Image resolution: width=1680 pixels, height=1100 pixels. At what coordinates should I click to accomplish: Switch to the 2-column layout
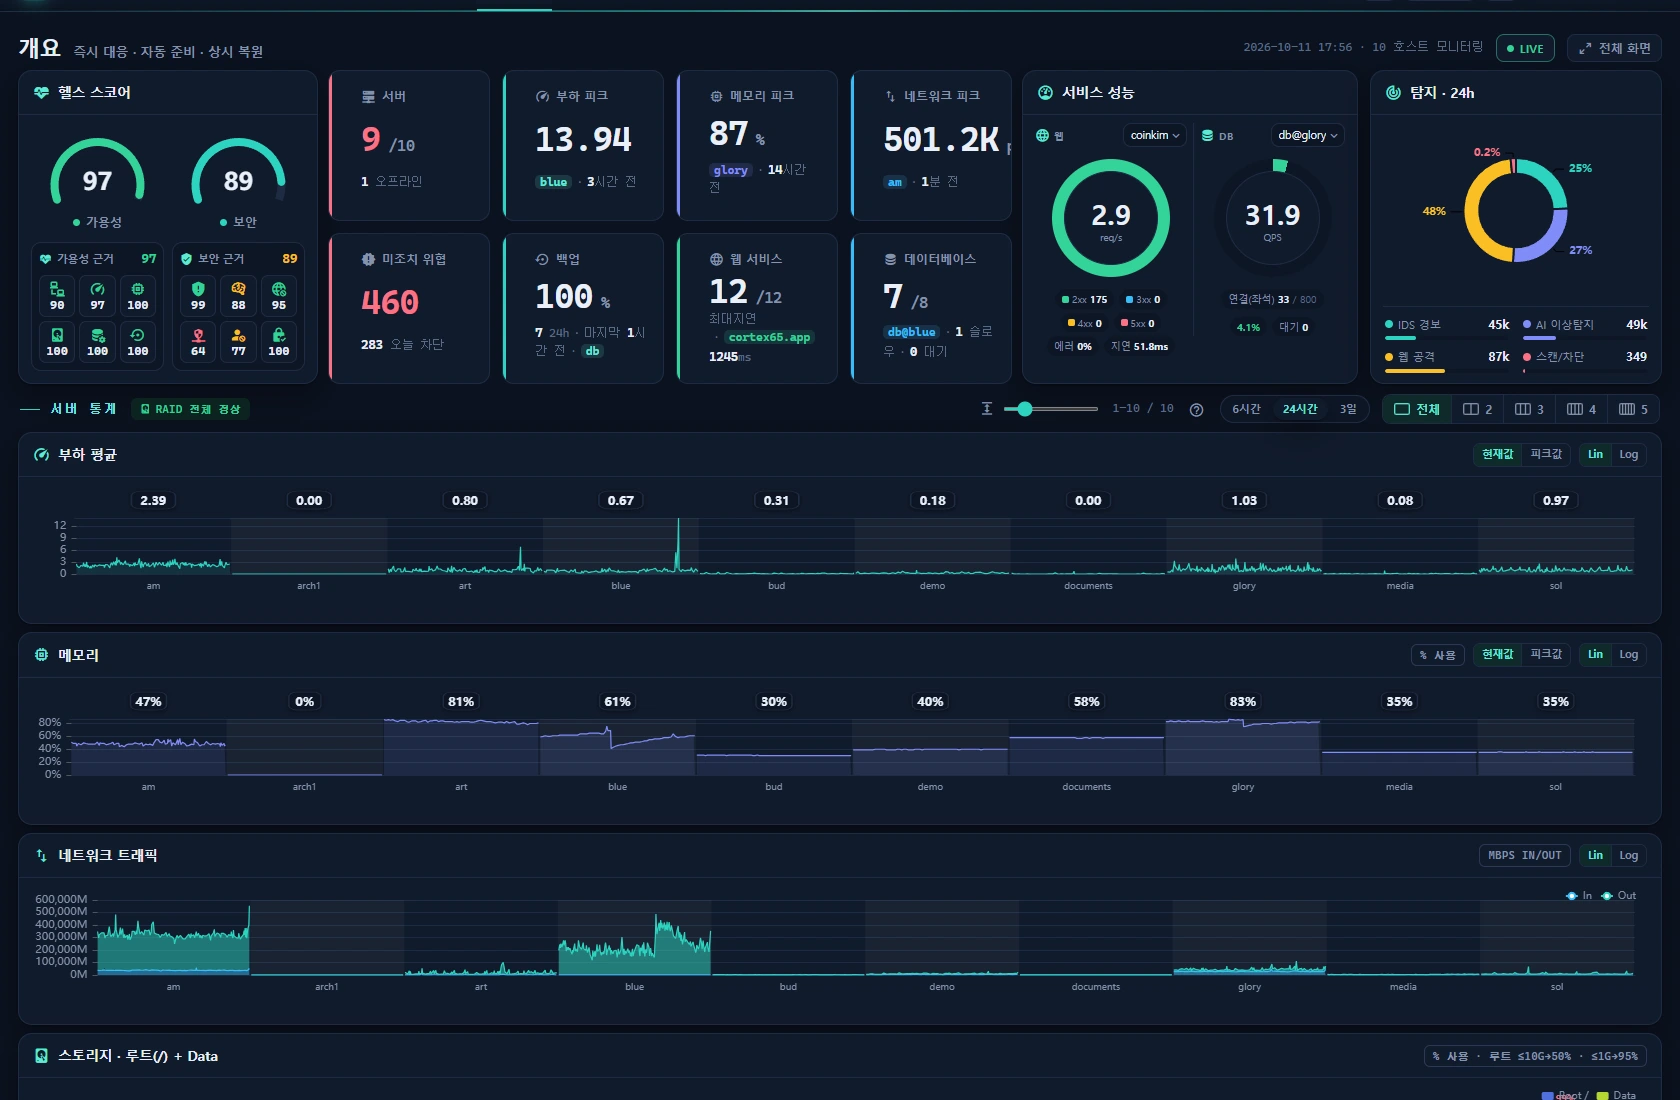pyautogui.click(x=1477, y=409)
